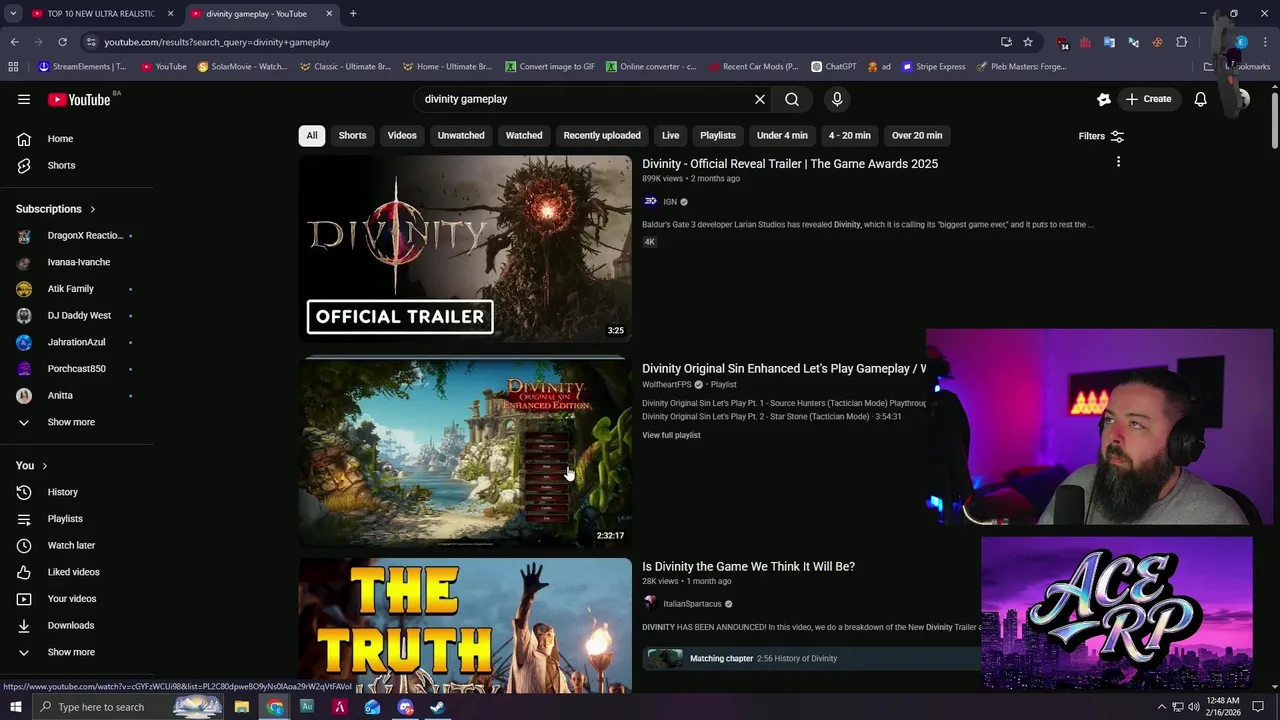Select the Live filter chip

click(x=670, y=135)
